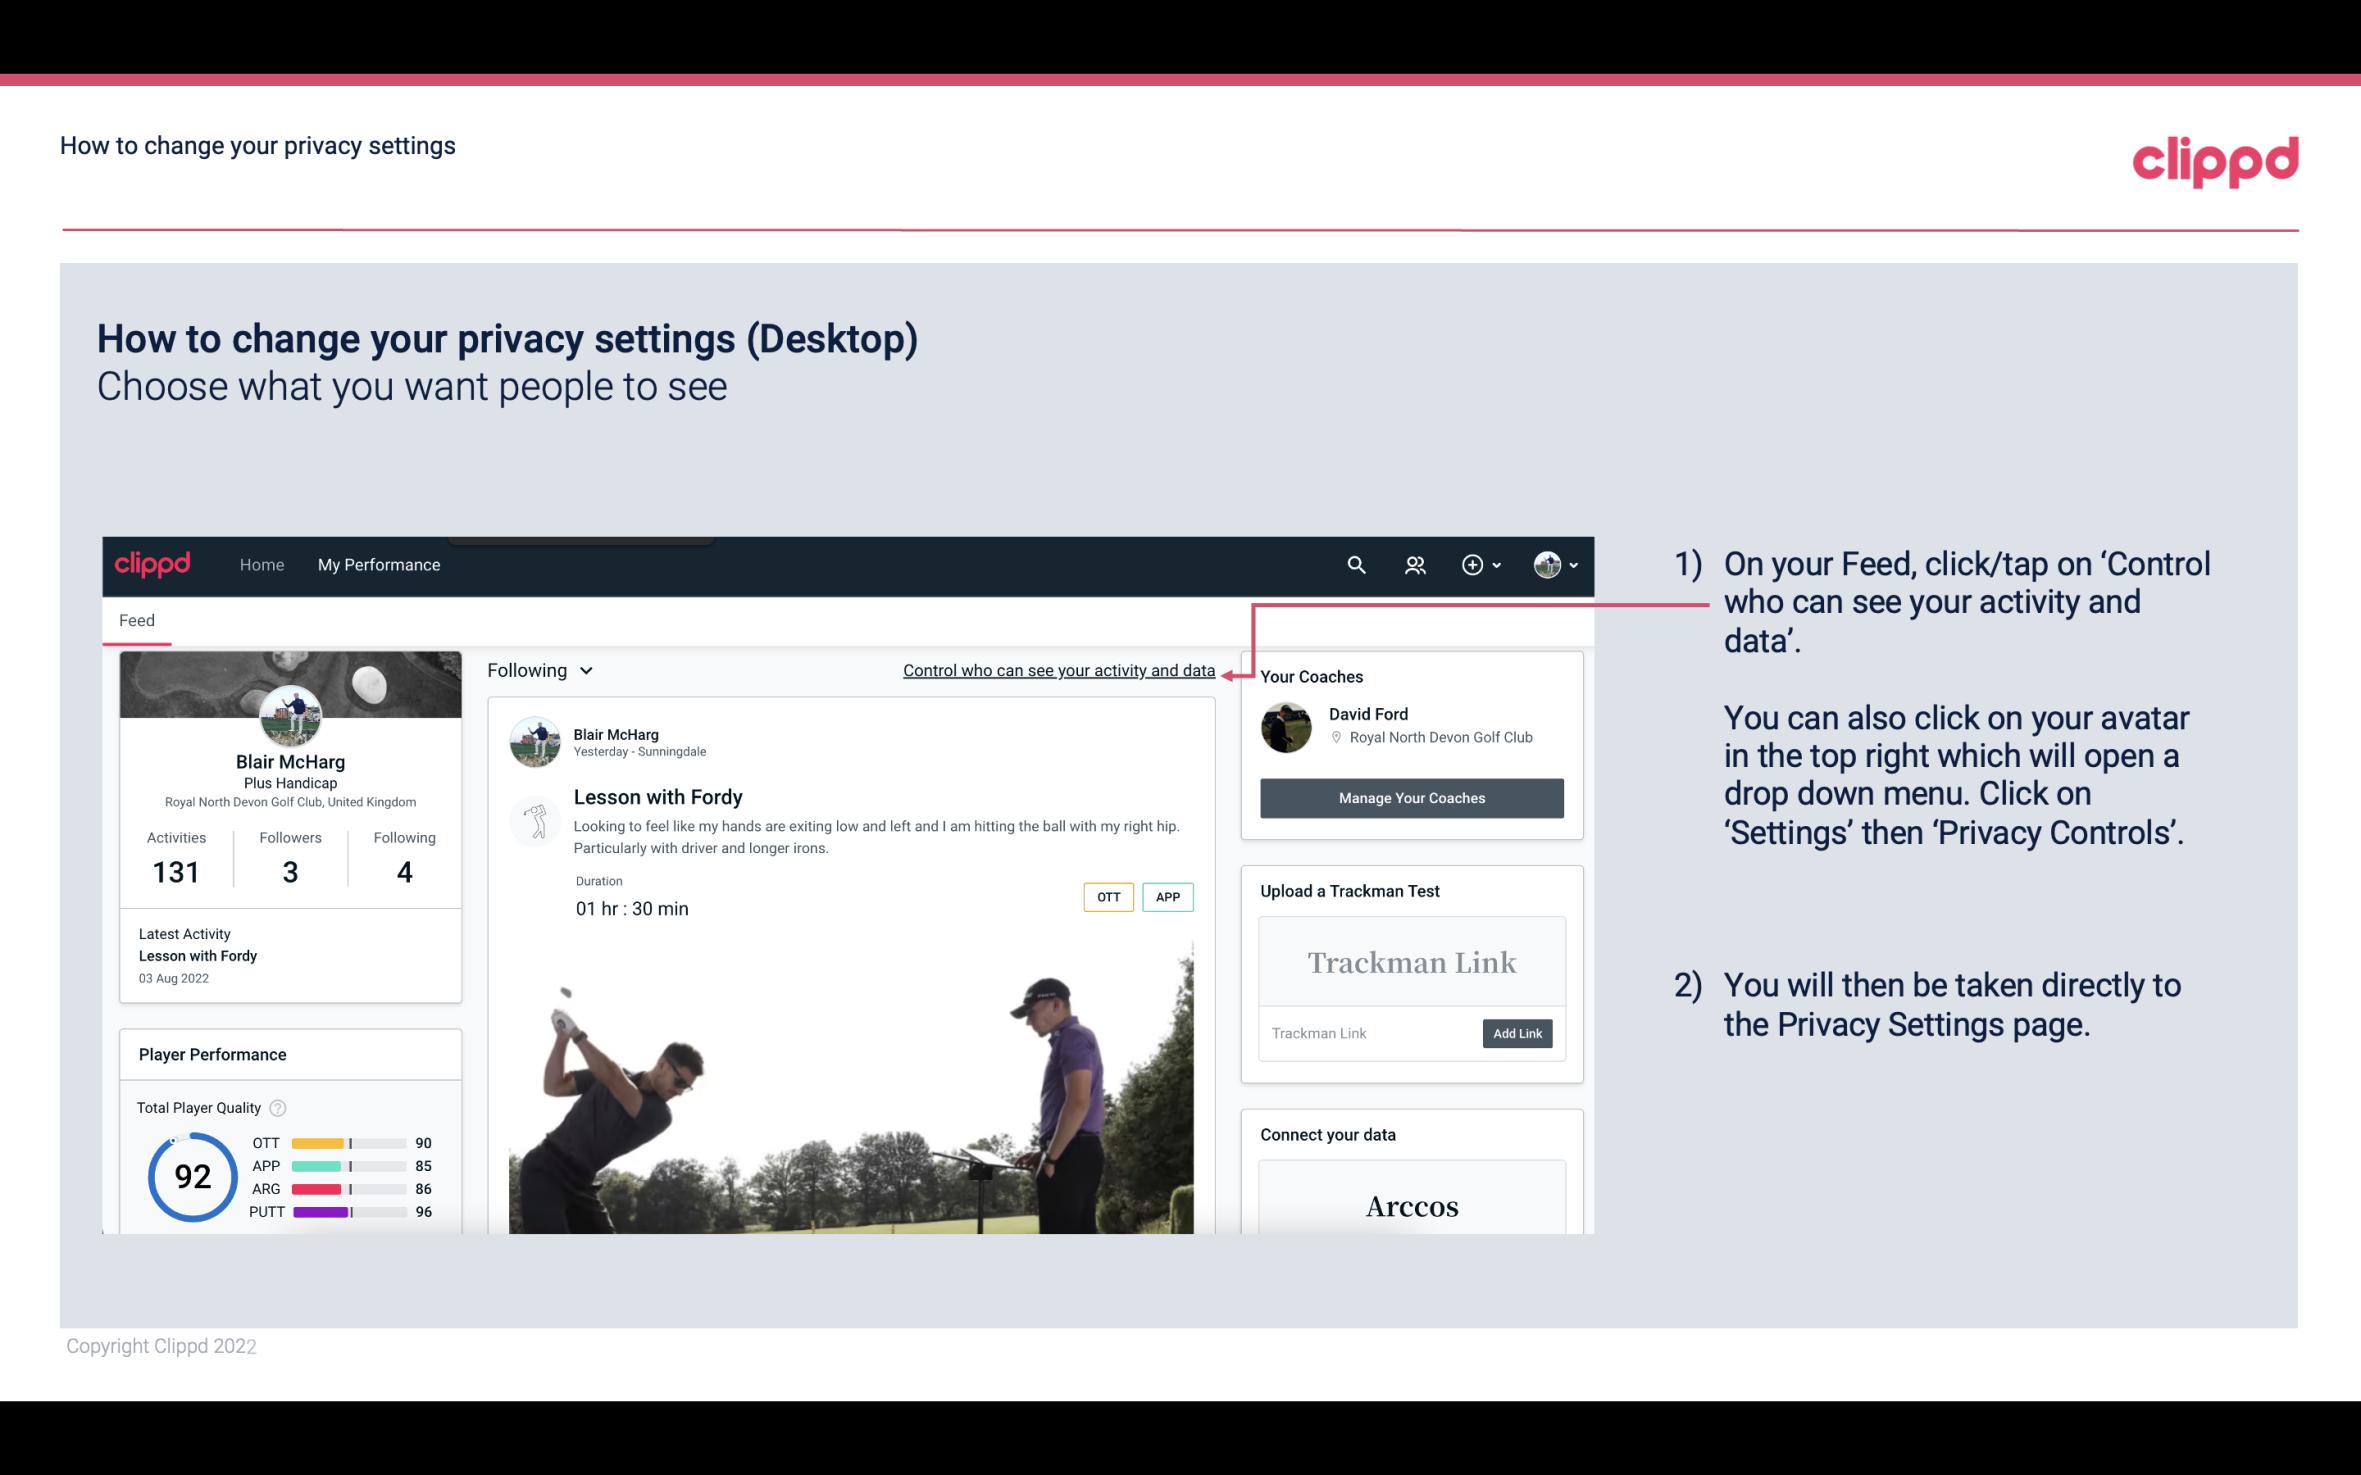Click the user/contacts icon in navbar
The image size is (2361, 1475).
pos(1415,564)
